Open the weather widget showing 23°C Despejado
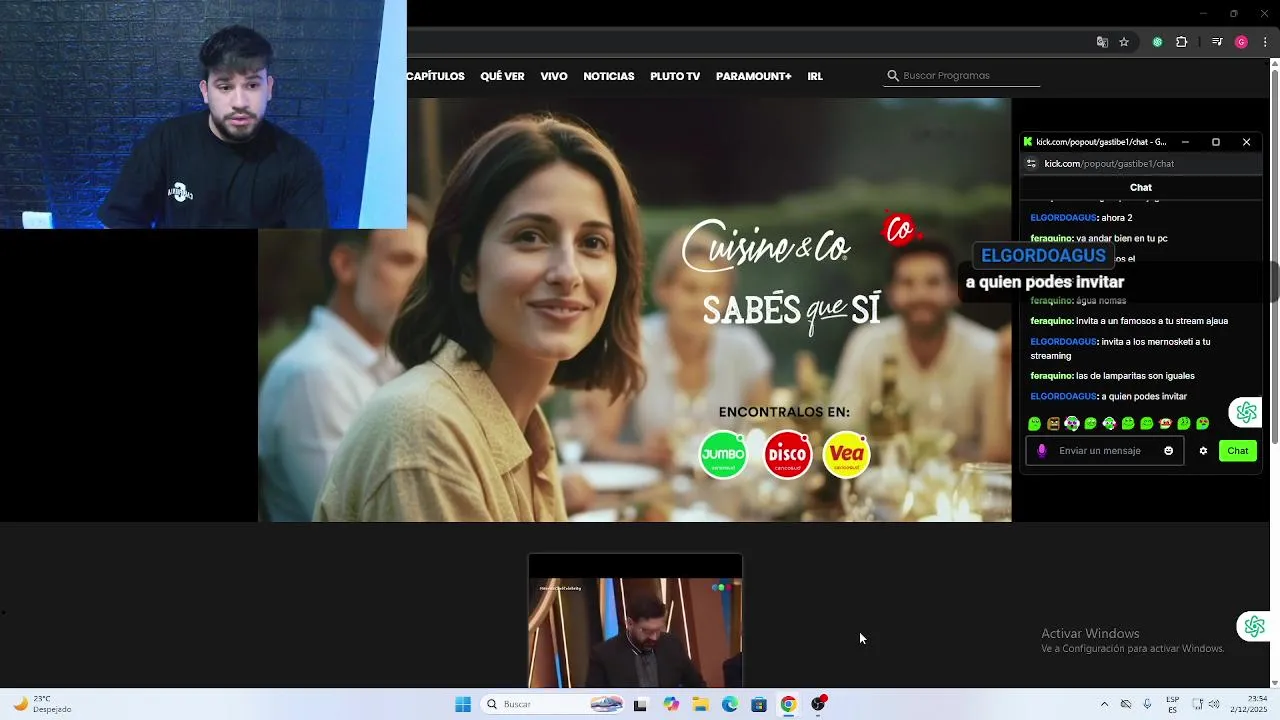This screenshot has width=1280, height=720. 43,704
